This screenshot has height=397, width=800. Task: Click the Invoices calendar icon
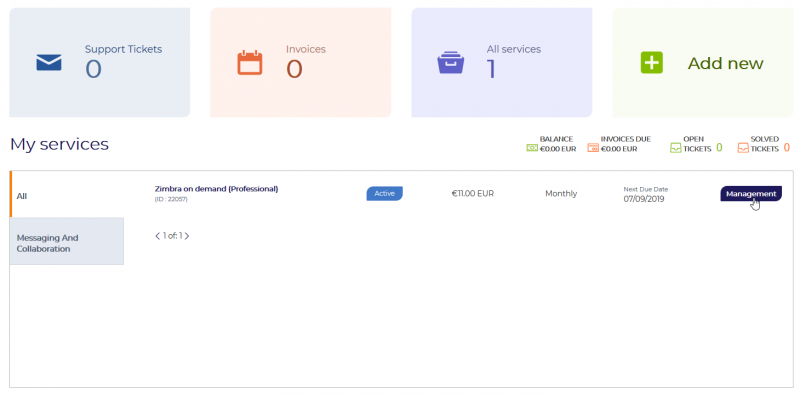coord(250,63)
